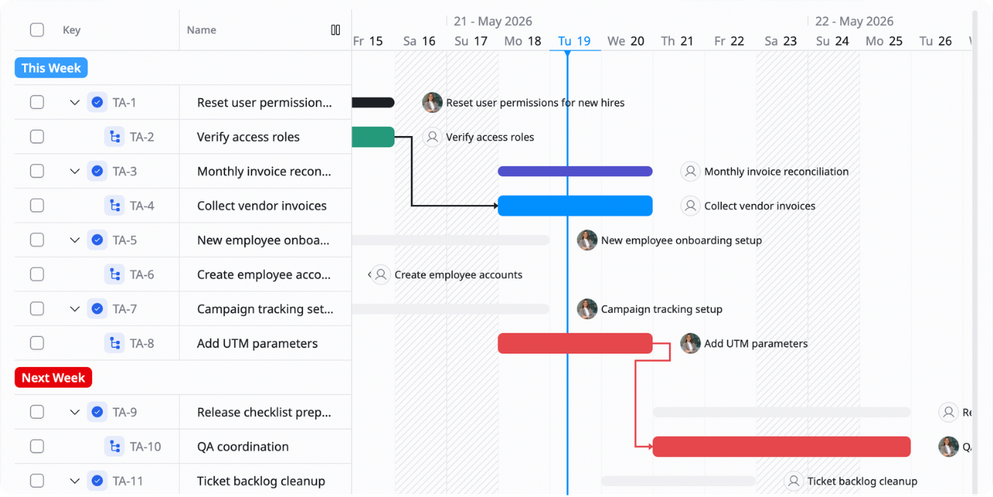The height and width of the screenshot is (497, 993).
Task: Click the black Reset user permissions Gantt bar
Action: click(373, 103)
